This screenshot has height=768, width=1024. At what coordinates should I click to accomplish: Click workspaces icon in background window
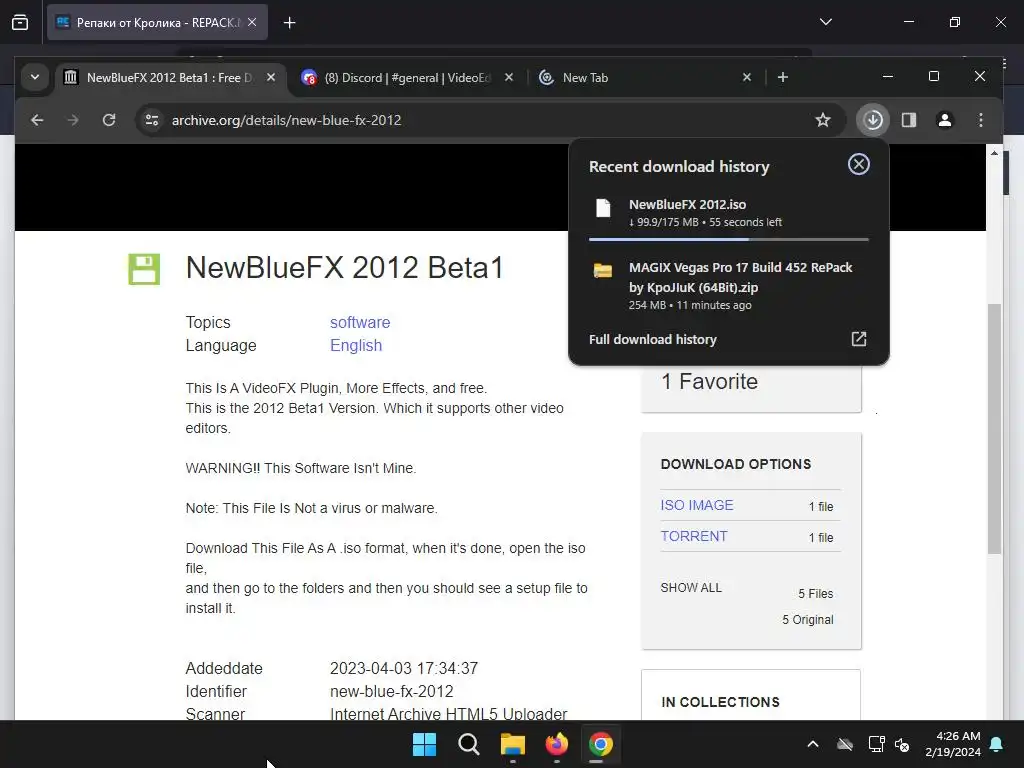(20, 22)
